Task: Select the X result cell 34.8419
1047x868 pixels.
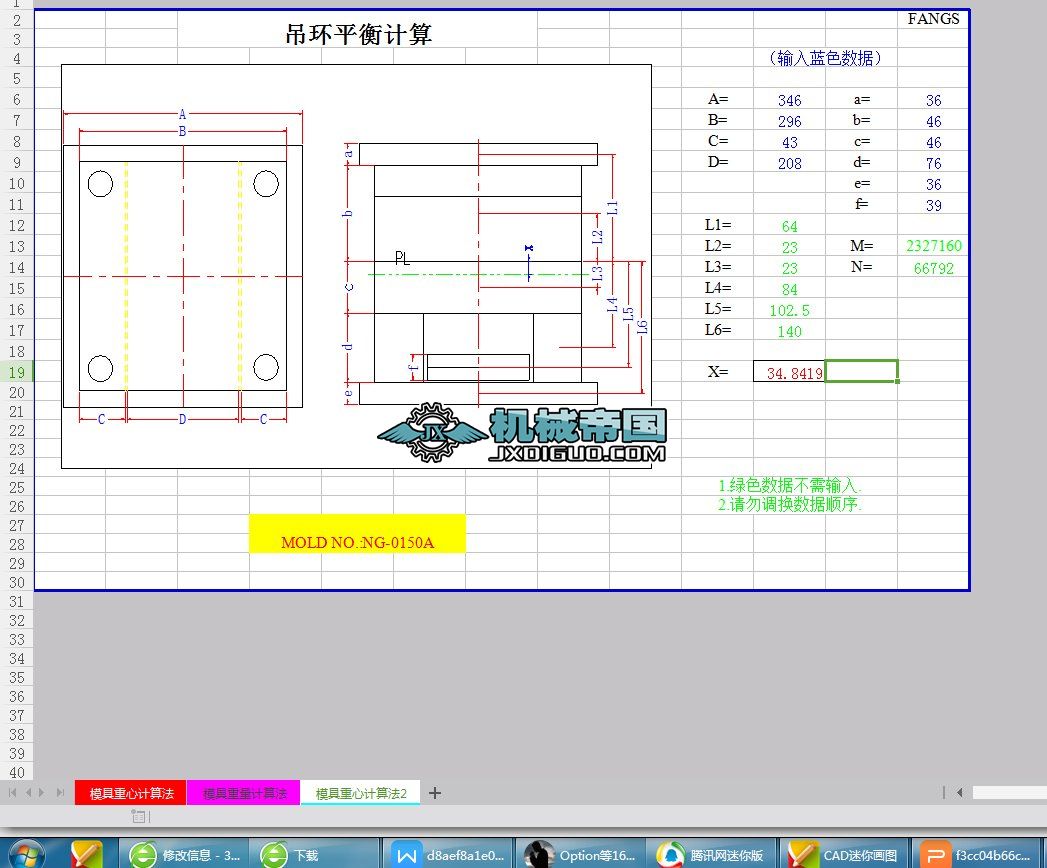Action: point(789,372)
